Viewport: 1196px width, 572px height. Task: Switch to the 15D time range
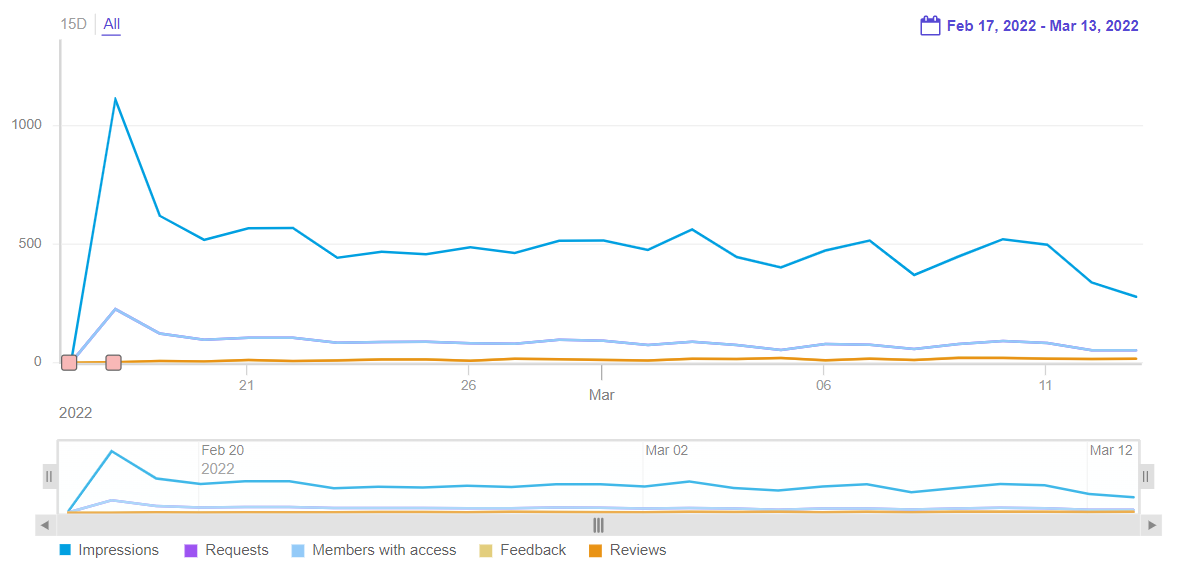(x=74, y=24)
